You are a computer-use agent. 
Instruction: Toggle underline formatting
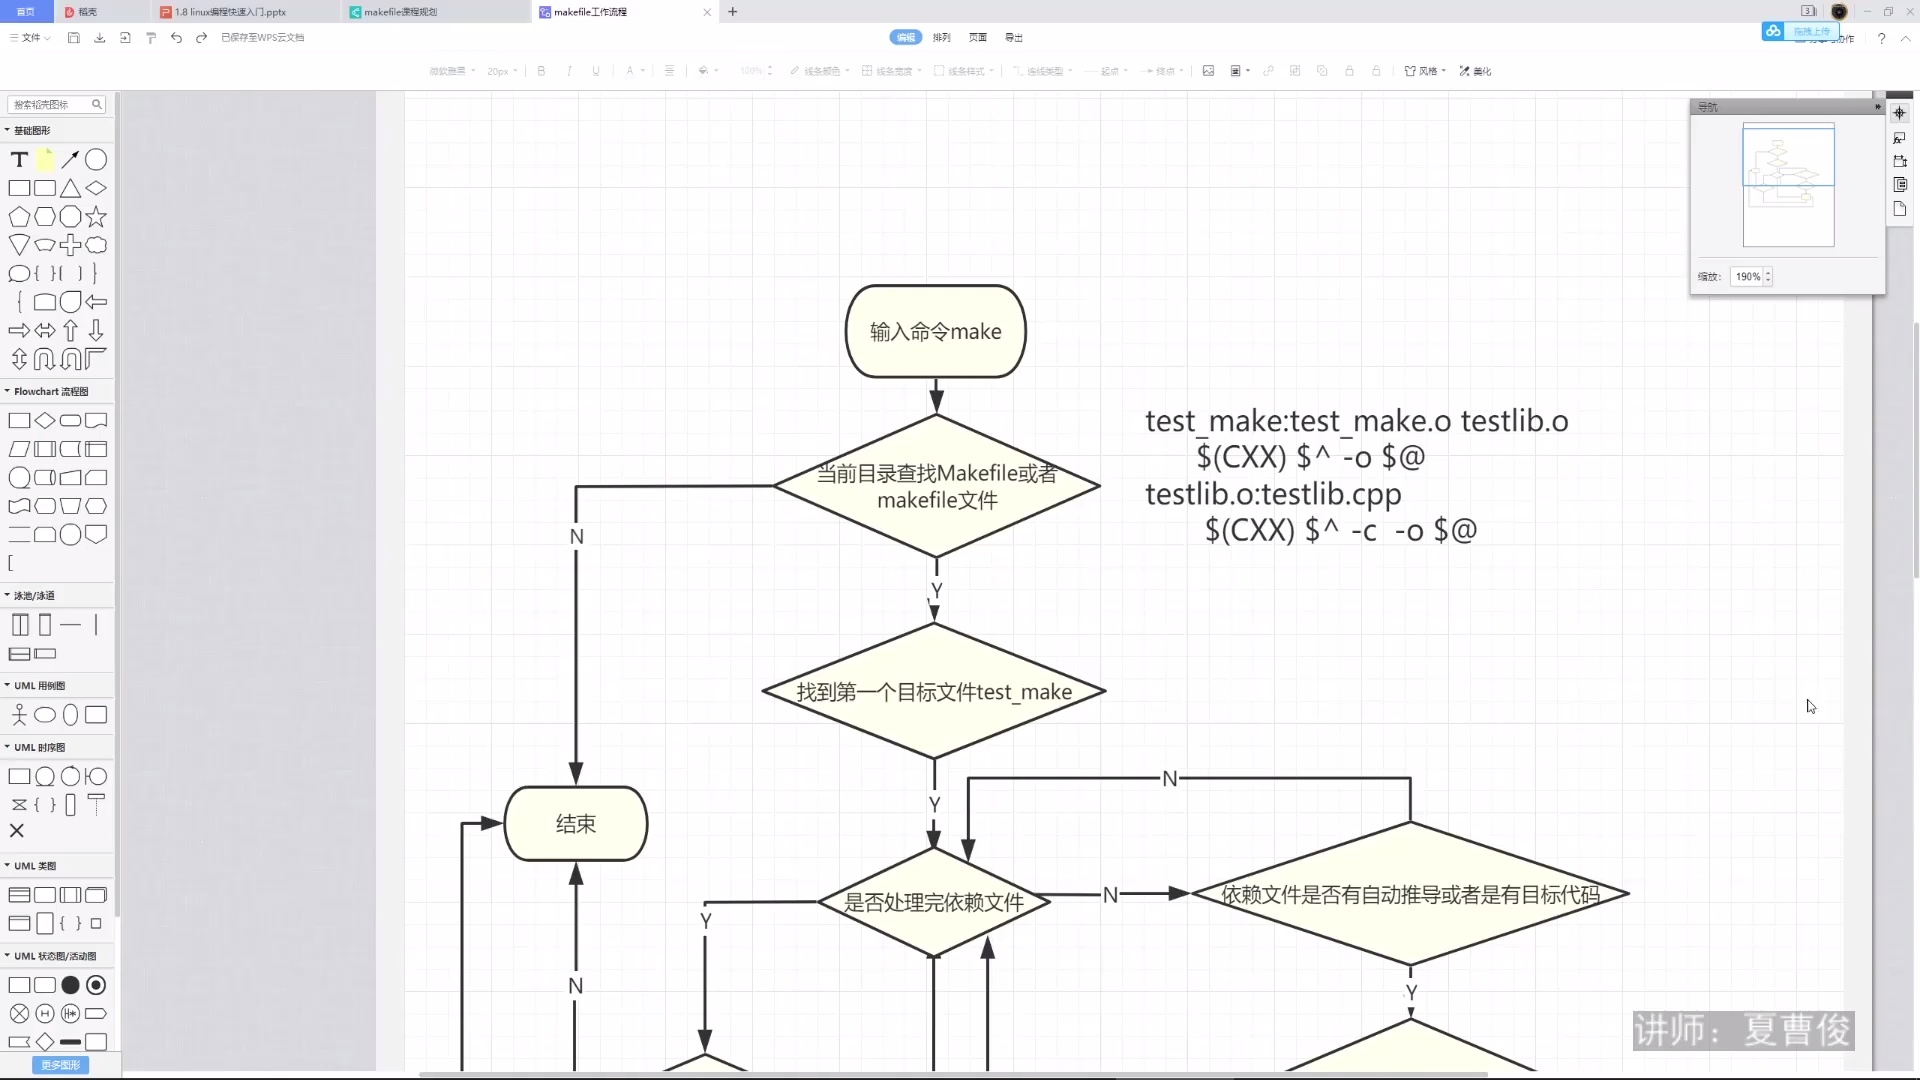tap(596, 71)
